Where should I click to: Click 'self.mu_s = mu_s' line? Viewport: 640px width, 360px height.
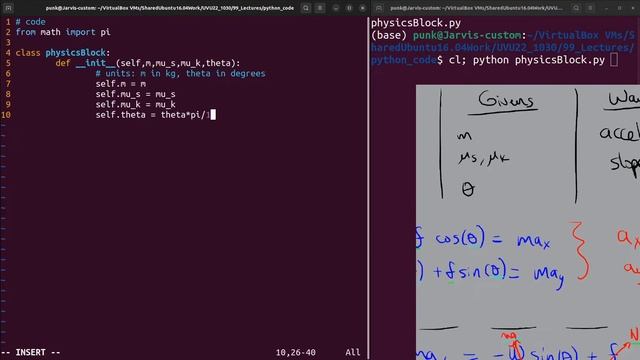[x=136, y=94]
